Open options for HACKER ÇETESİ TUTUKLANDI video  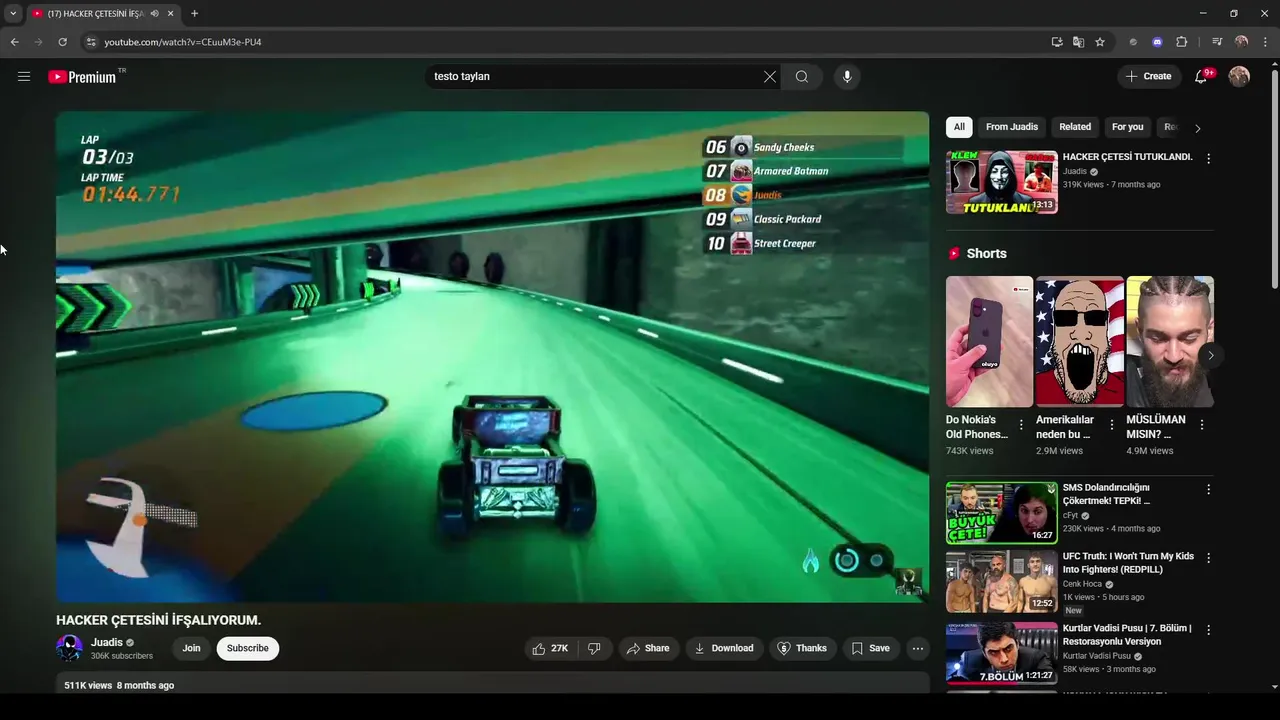(1208, 159)
